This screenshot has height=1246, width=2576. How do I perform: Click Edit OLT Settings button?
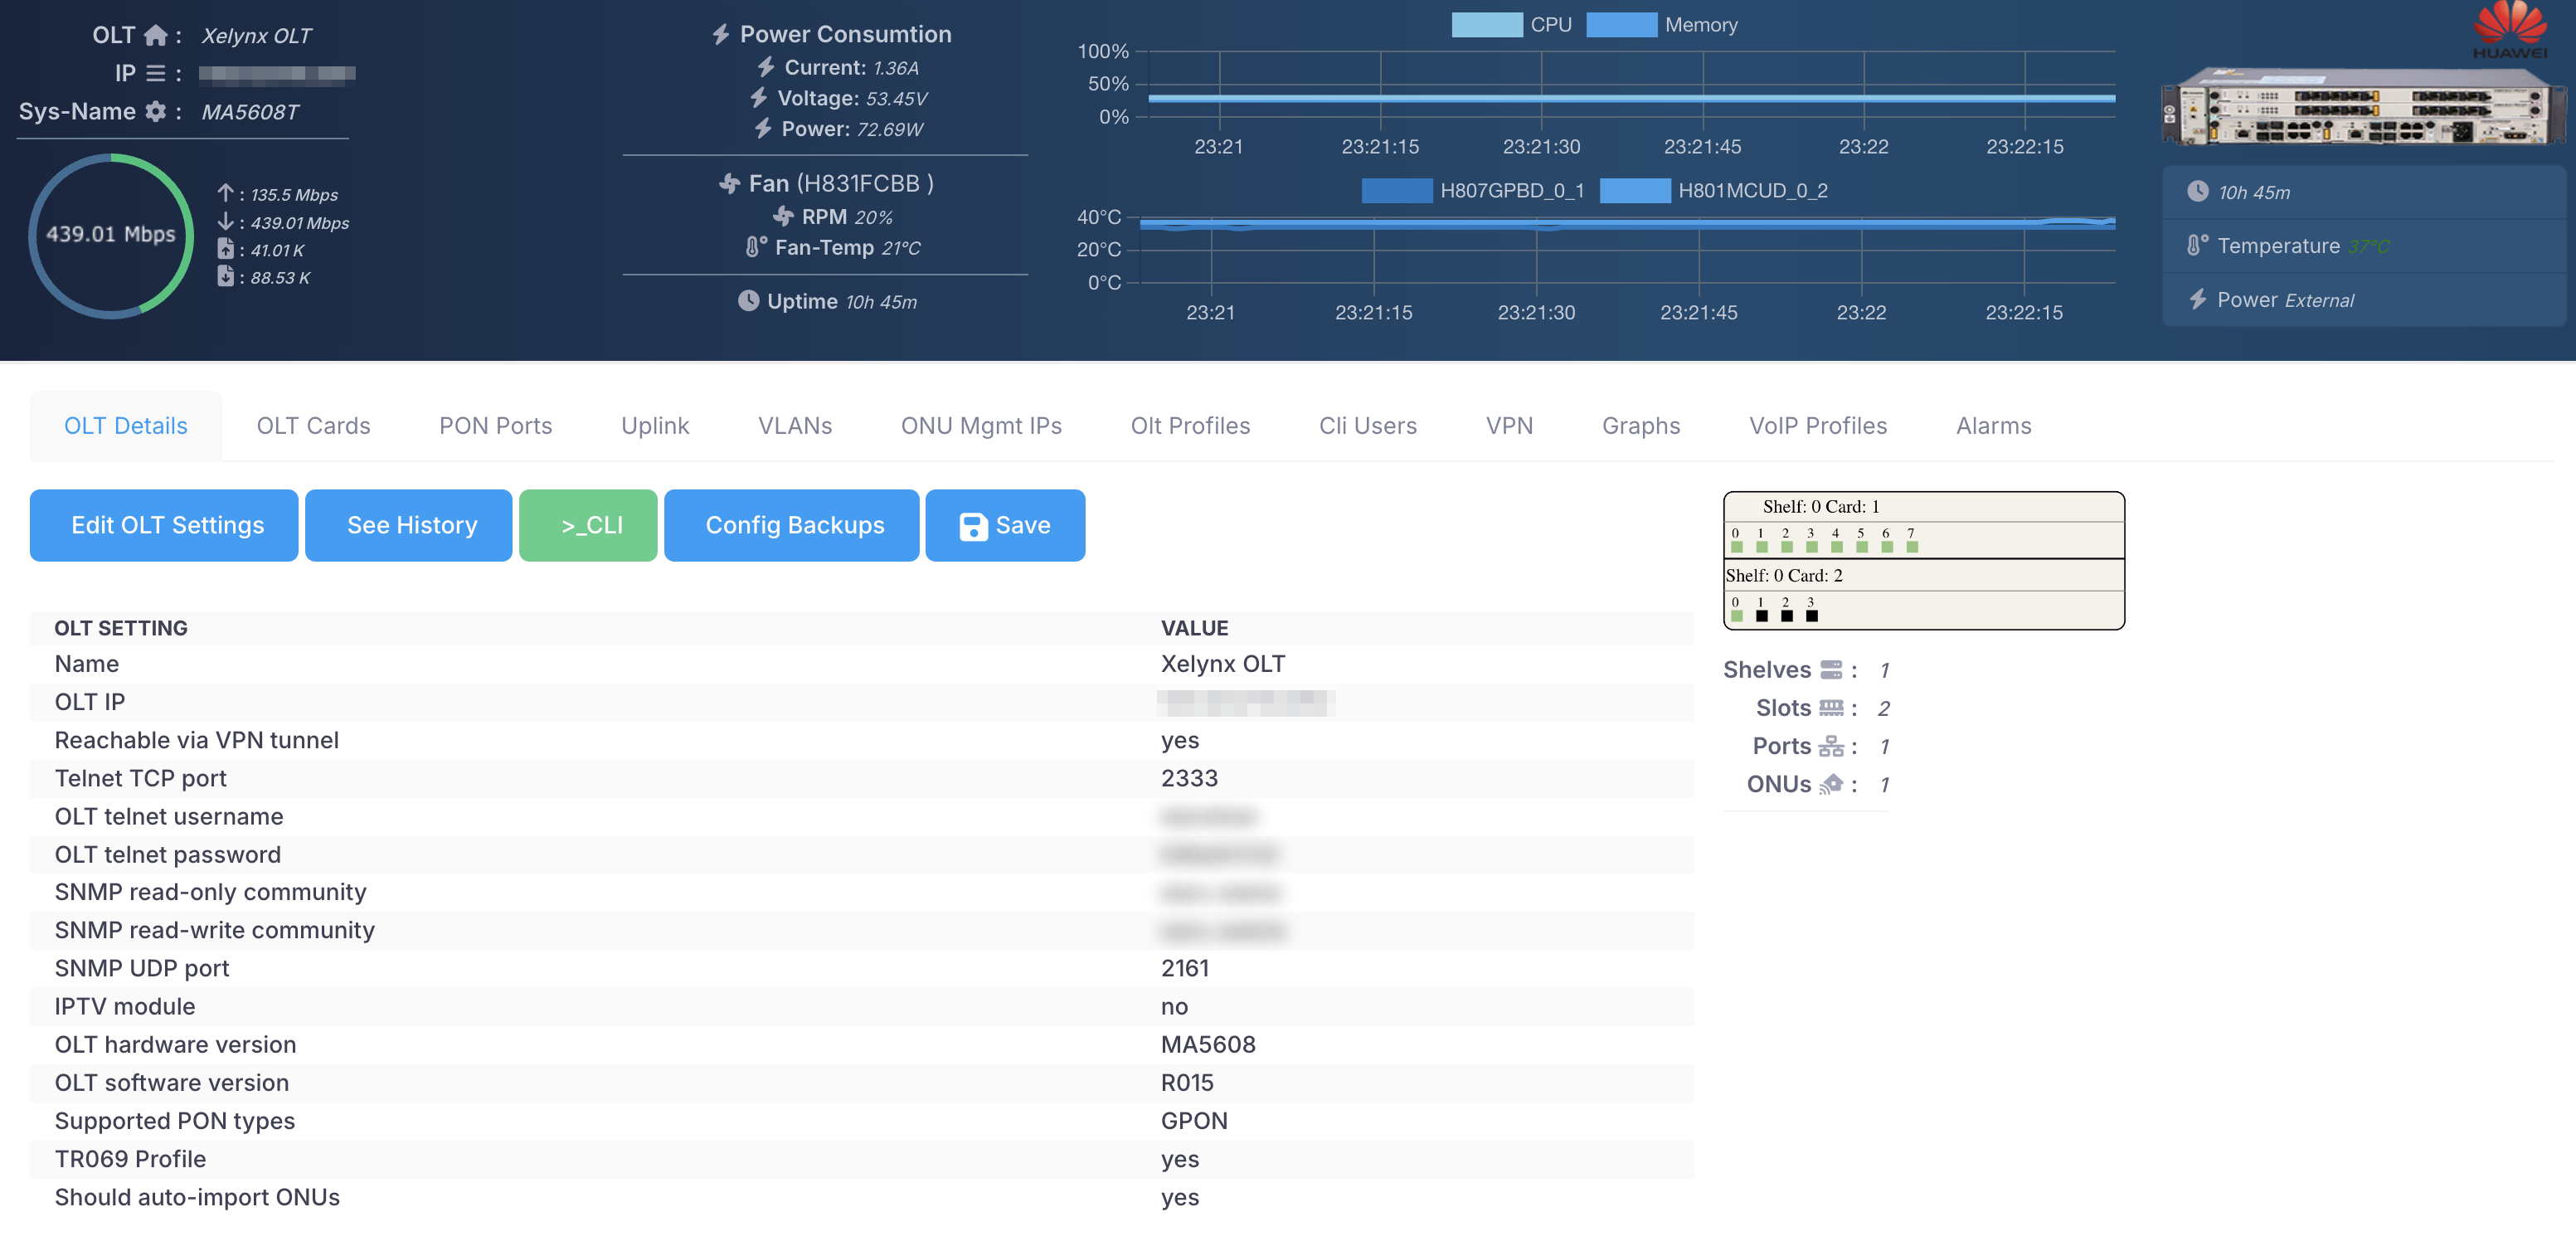click(x=165, y=526)
